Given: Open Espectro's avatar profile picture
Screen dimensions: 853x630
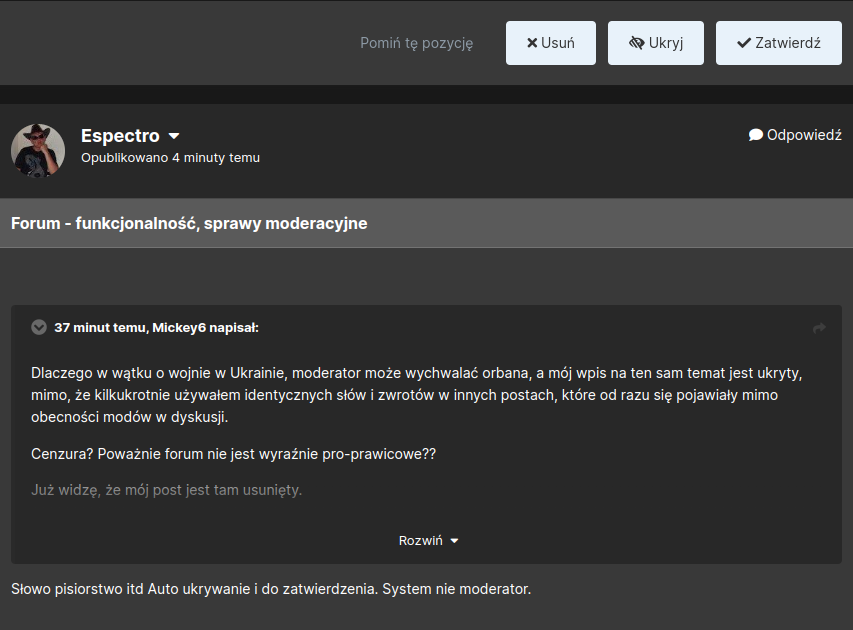Looking at the screenshot, I should click(38, 150).
